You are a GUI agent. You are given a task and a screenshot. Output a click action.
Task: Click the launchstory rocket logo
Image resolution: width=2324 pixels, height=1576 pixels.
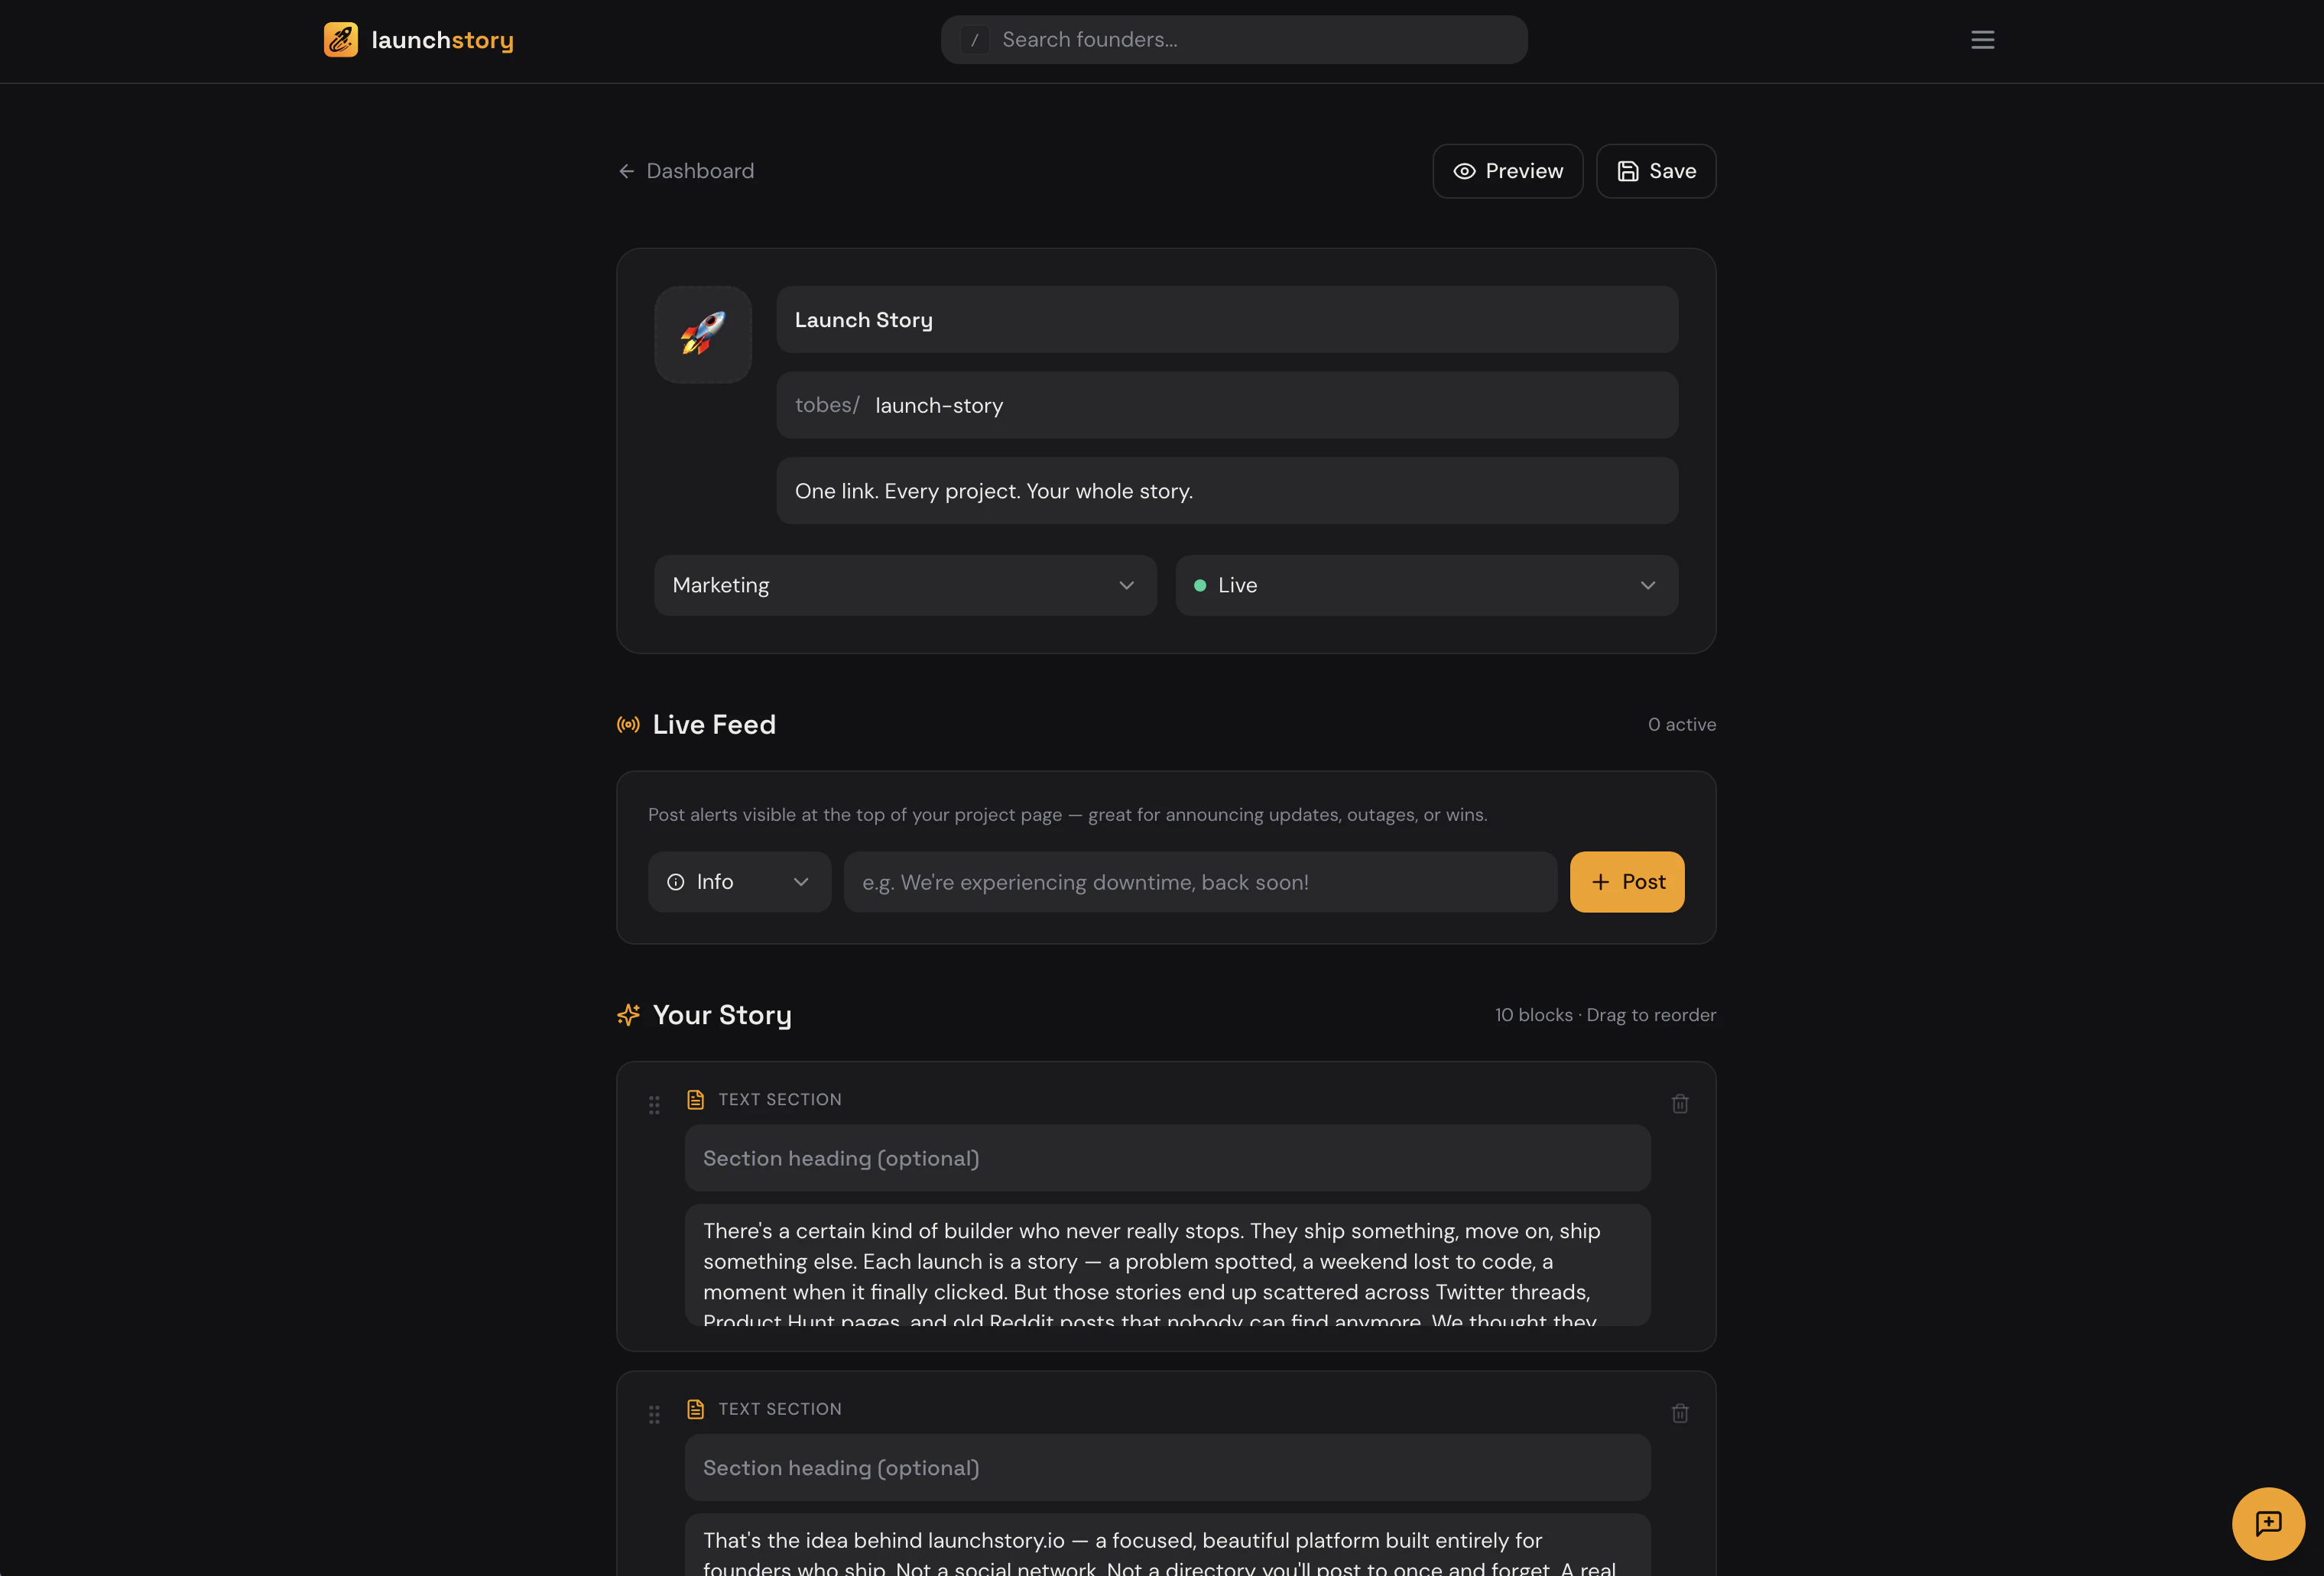click(341, 39)
